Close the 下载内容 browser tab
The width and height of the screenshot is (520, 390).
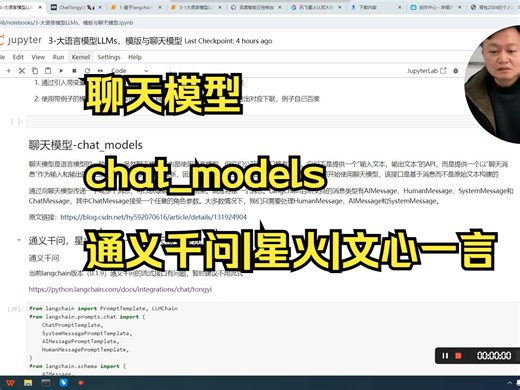point(400,7)
